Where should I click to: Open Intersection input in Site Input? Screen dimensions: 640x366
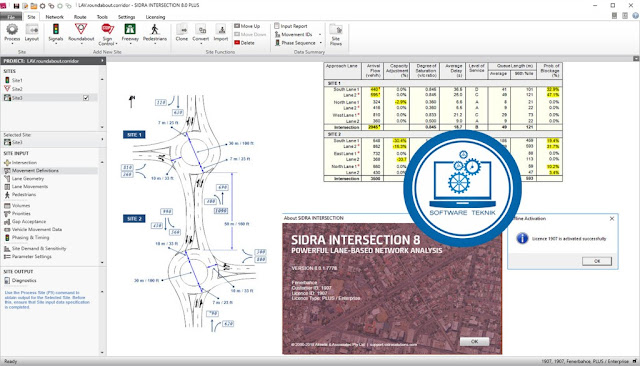(20, 162)
